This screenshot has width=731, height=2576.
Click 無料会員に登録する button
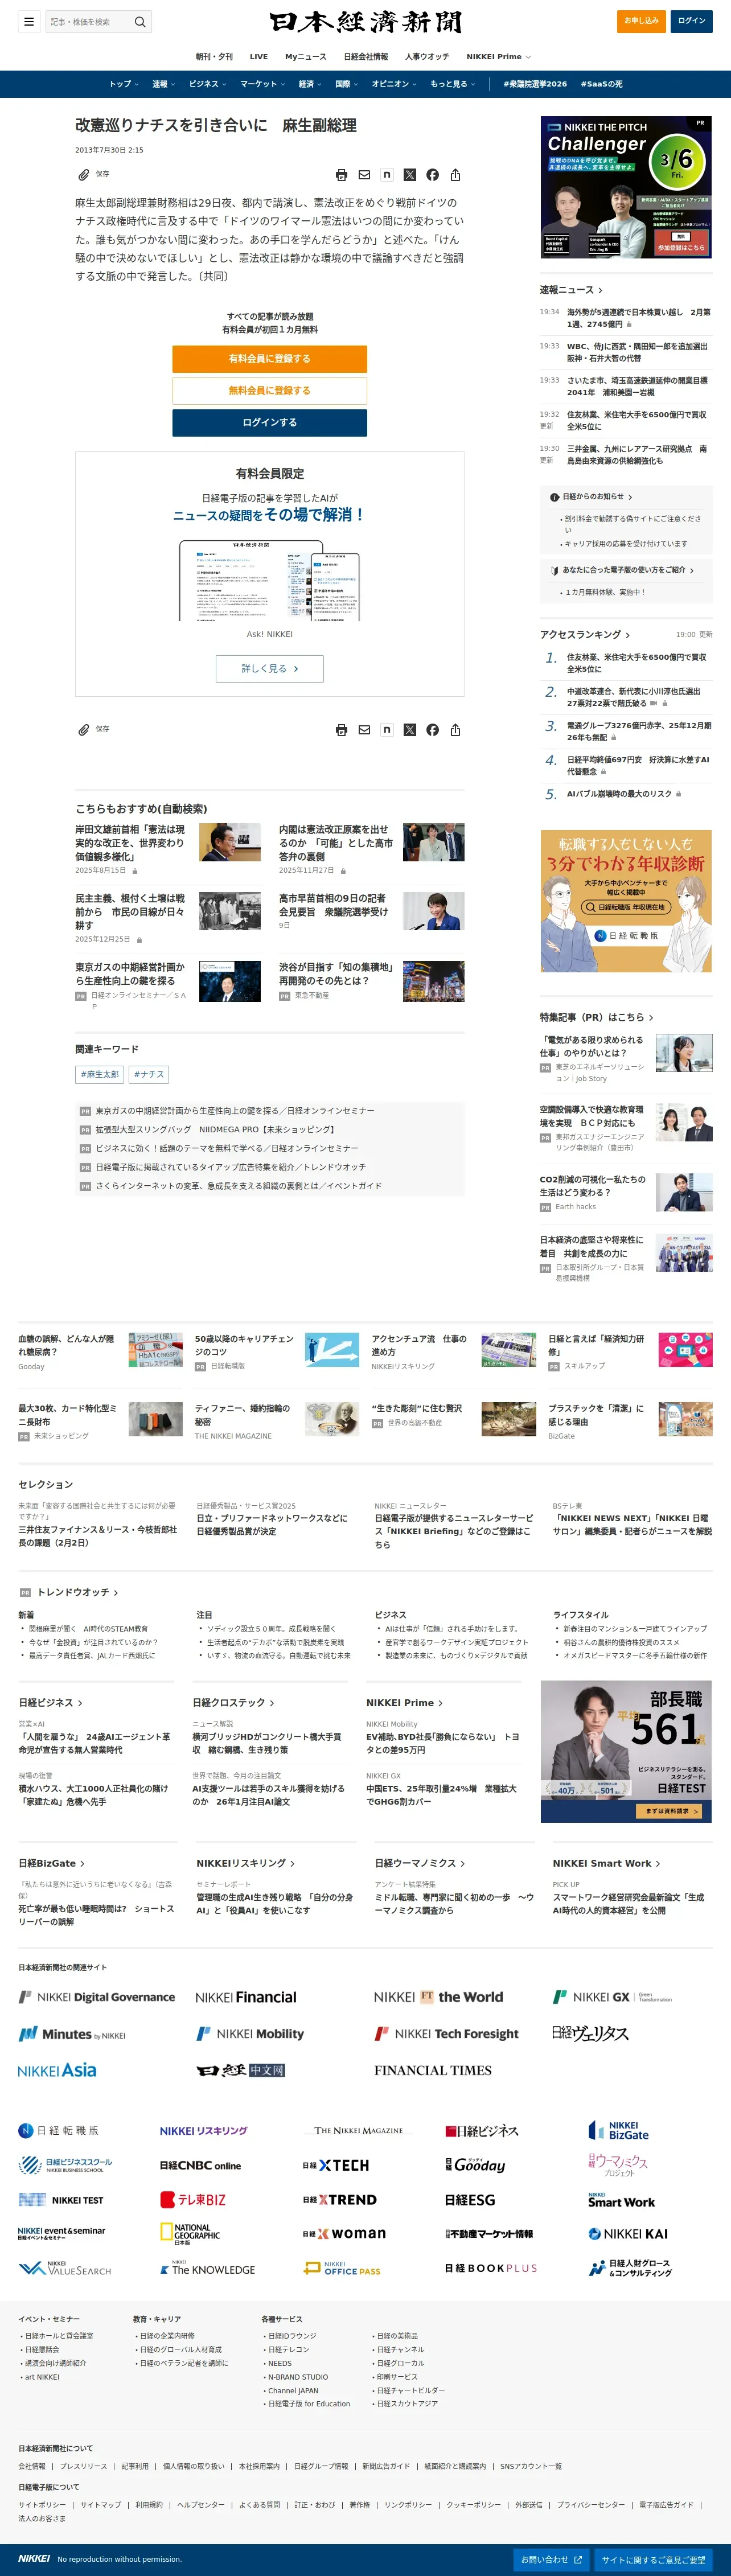pyautogui.click(x=270, y=390)
